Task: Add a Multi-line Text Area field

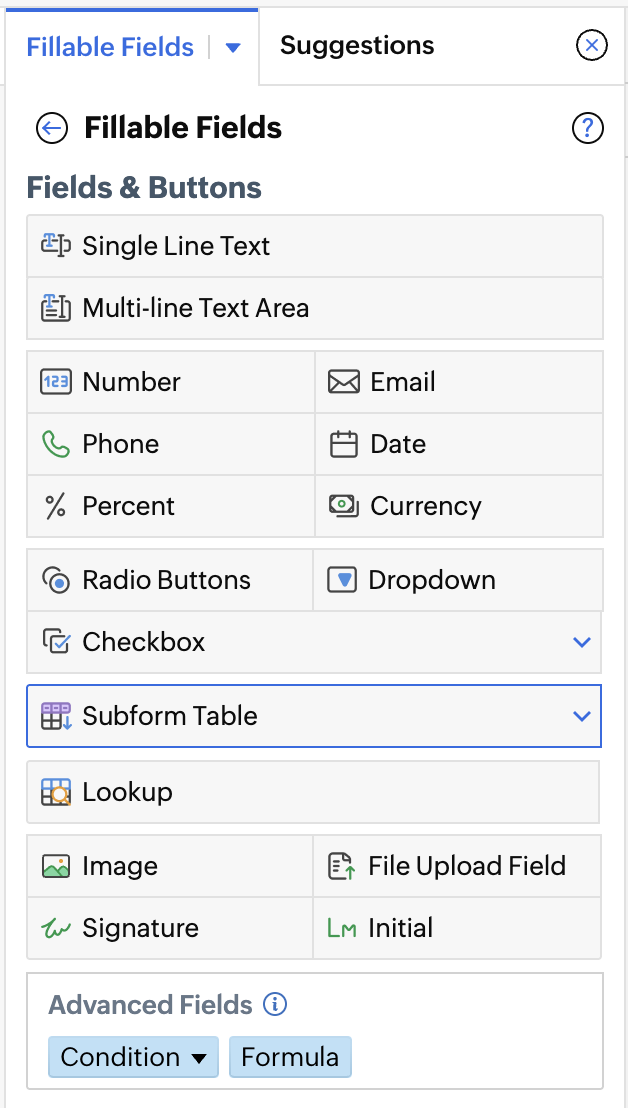Action: tap(196, 308)
